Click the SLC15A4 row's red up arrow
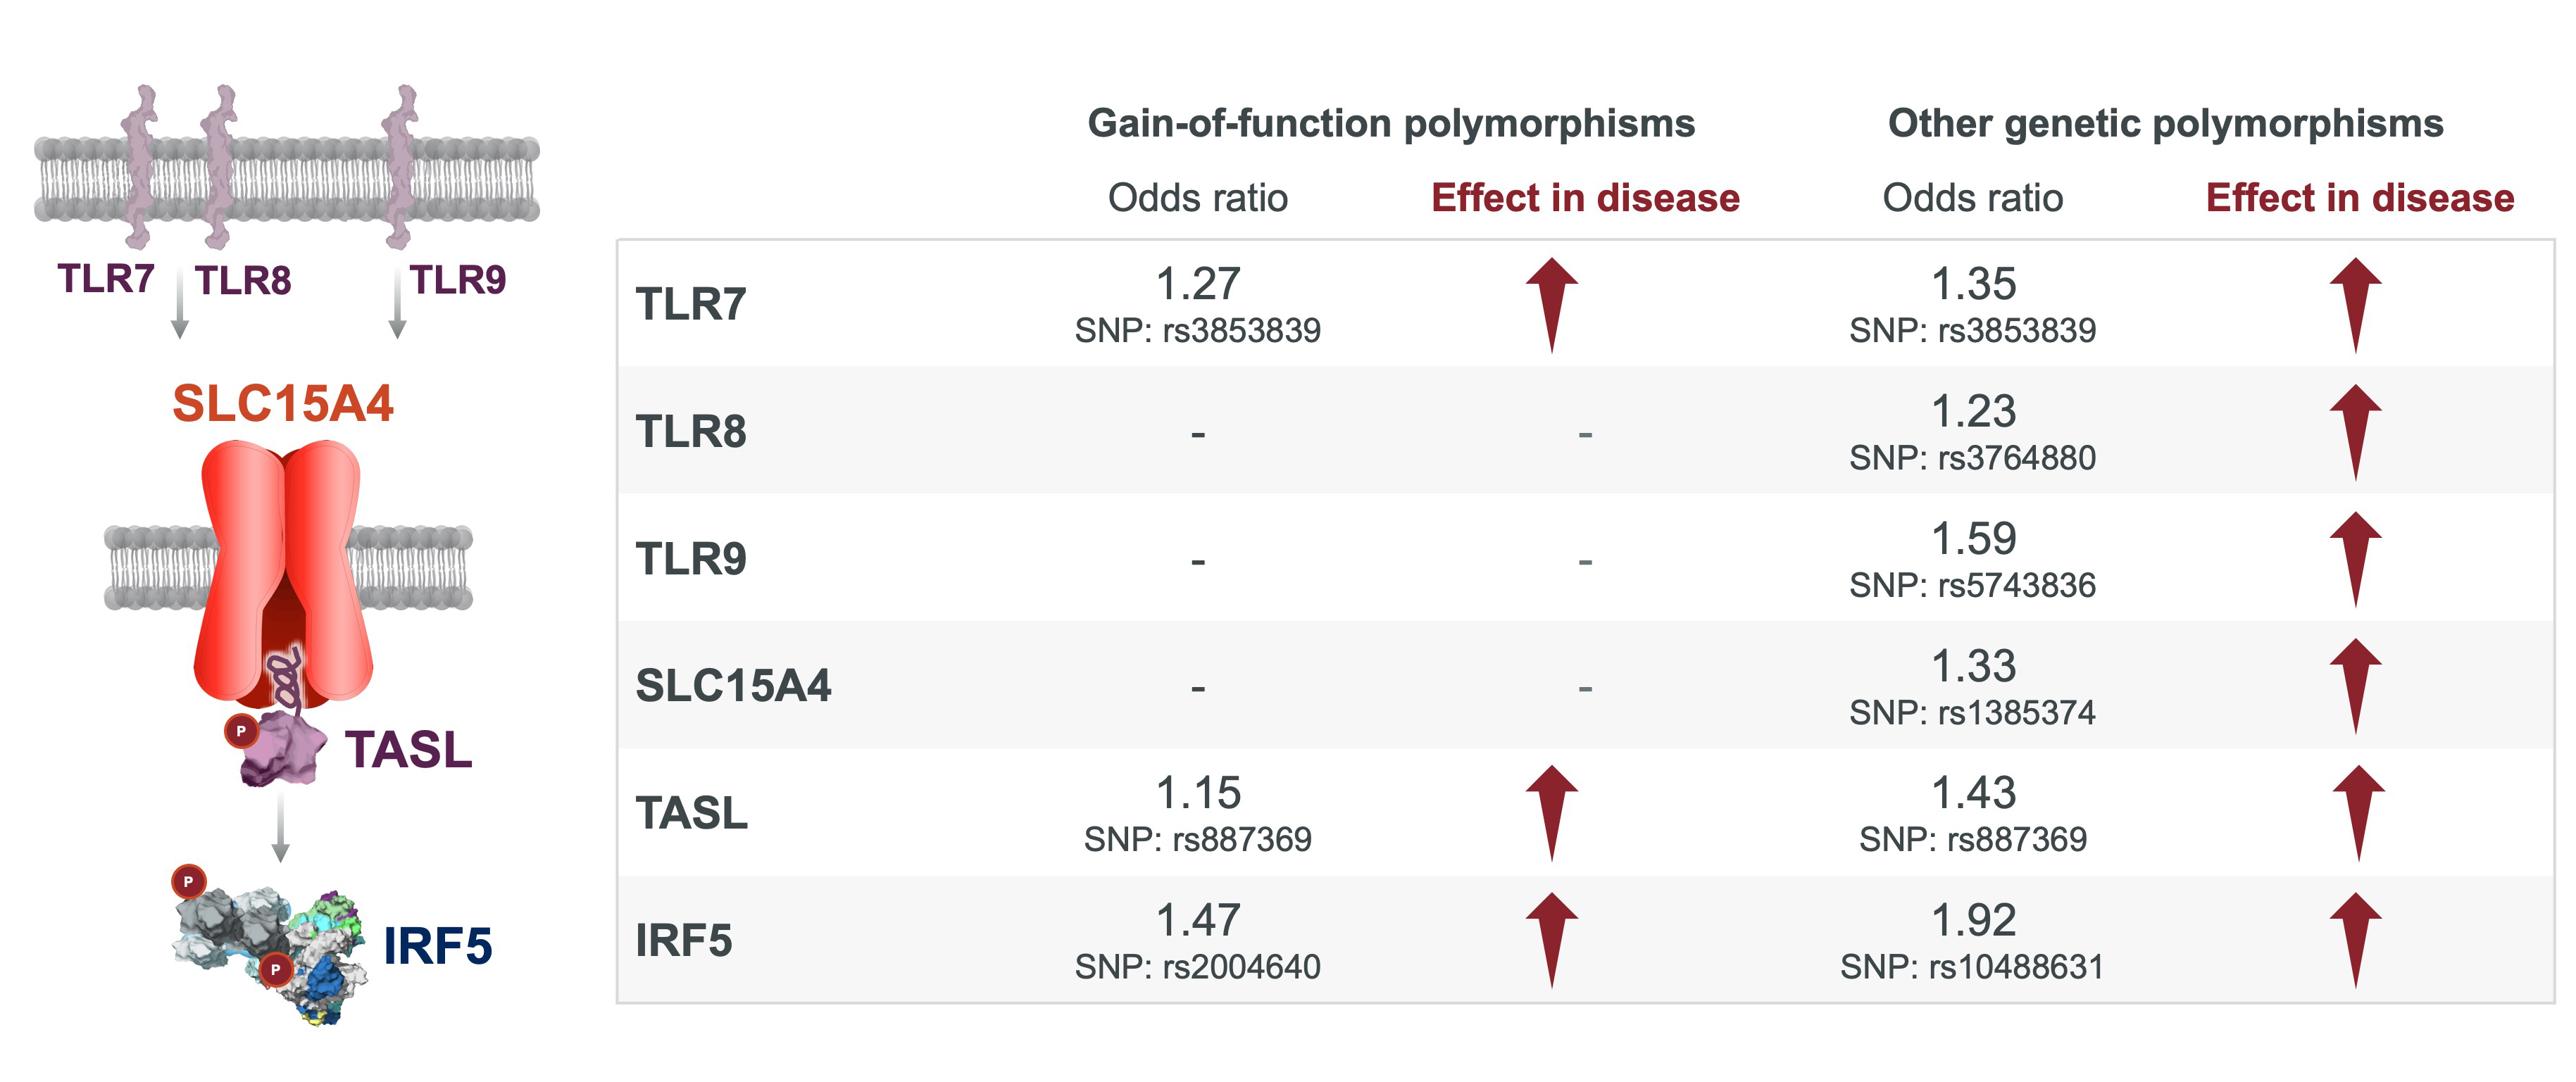 [x=2355, y=685]
